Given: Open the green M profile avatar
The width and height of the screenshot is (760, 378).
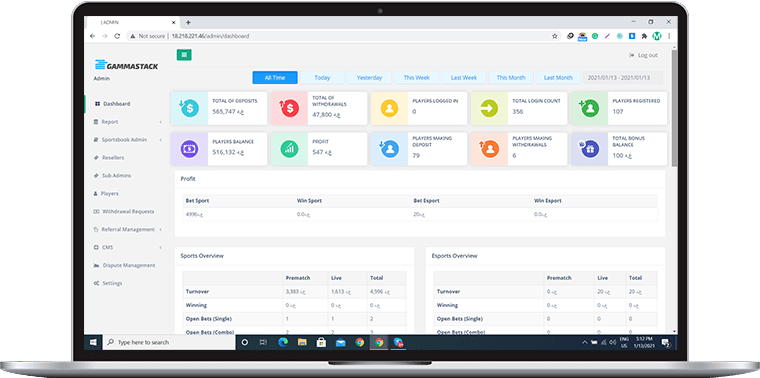Looking at the screenshot, I should [x=657, y=36].
